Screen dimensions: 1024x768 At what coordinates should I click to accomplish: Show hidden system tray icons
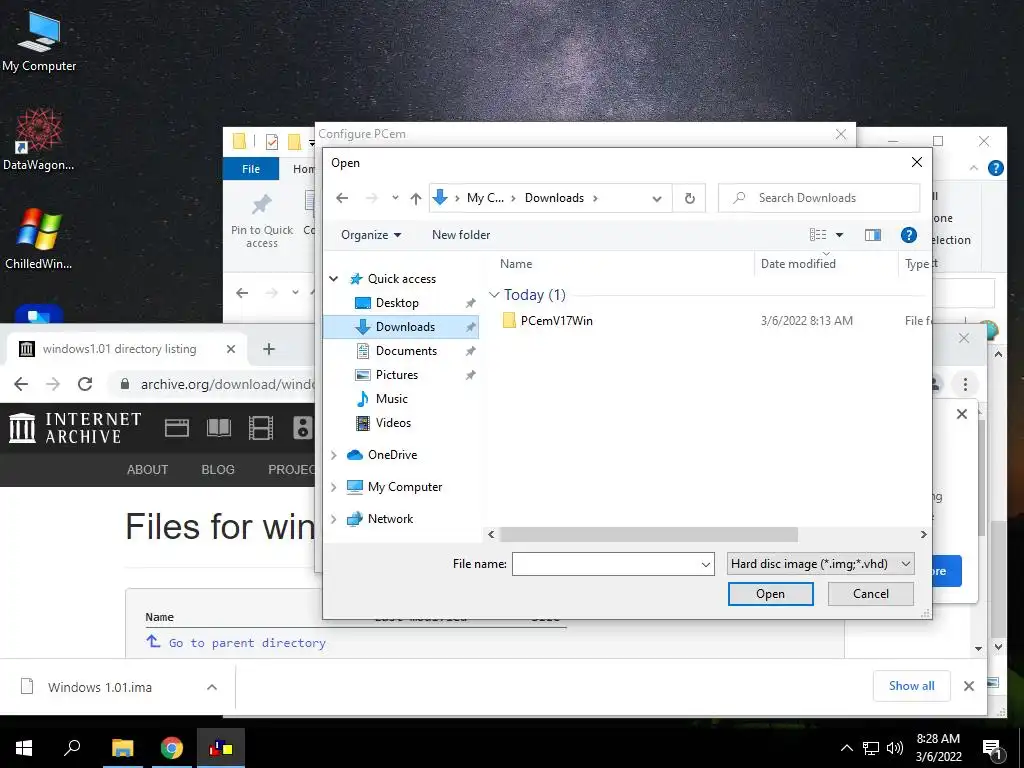click(x=846, y=748)
